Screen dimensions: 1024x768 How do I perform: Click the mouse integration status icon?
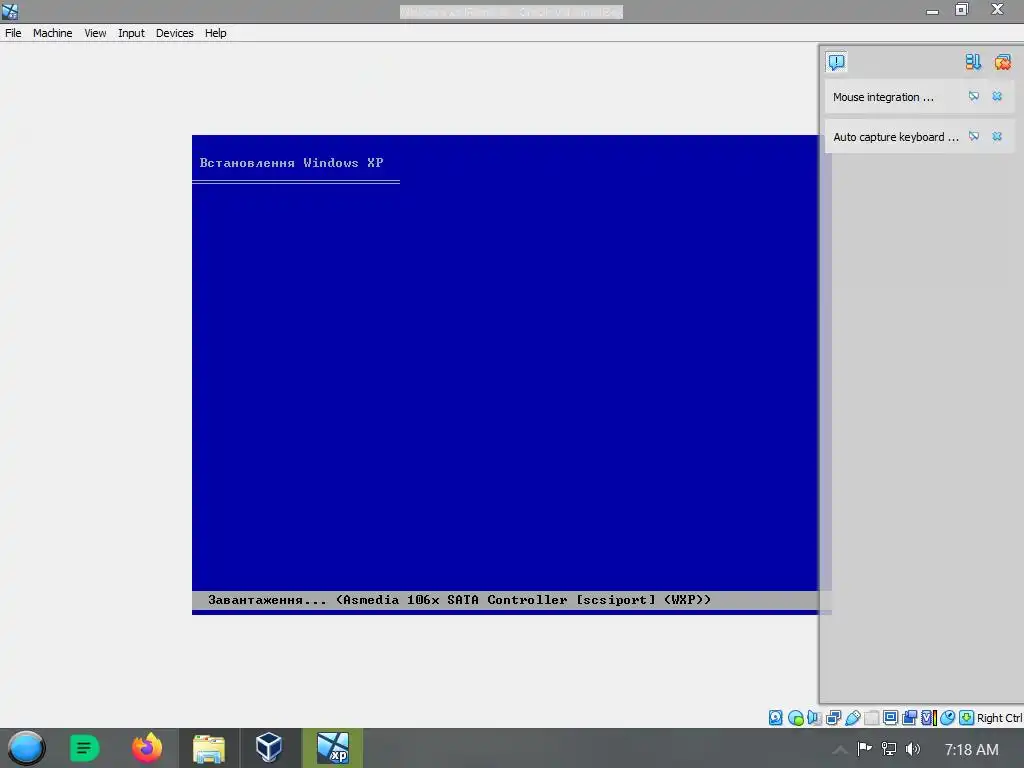click(x=948, y=718)
